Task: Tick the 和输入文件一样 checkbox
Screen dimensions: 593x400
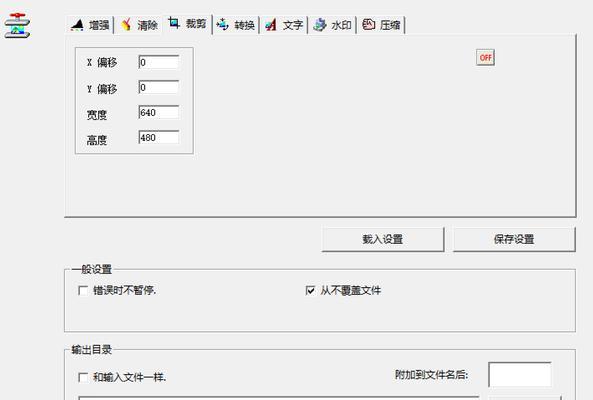Action: pyautogui.click(x=83, y=377)
